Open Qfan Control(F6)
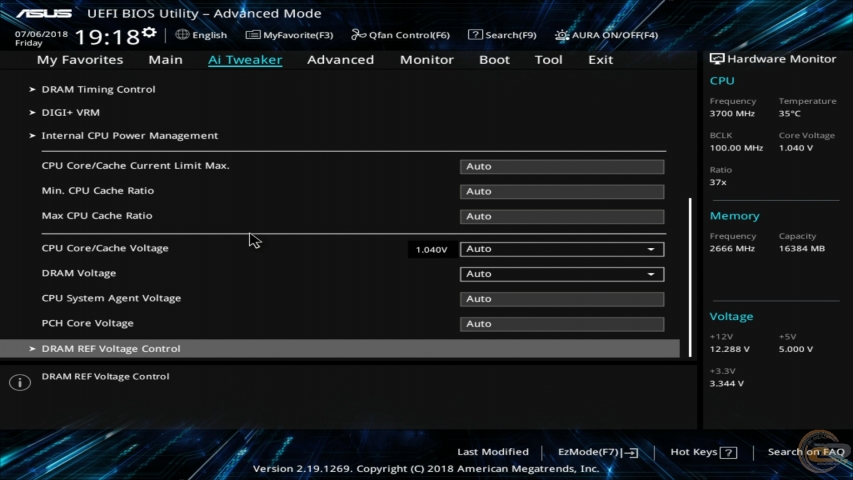Screen dimensions: 853x480 pos(400,35)
